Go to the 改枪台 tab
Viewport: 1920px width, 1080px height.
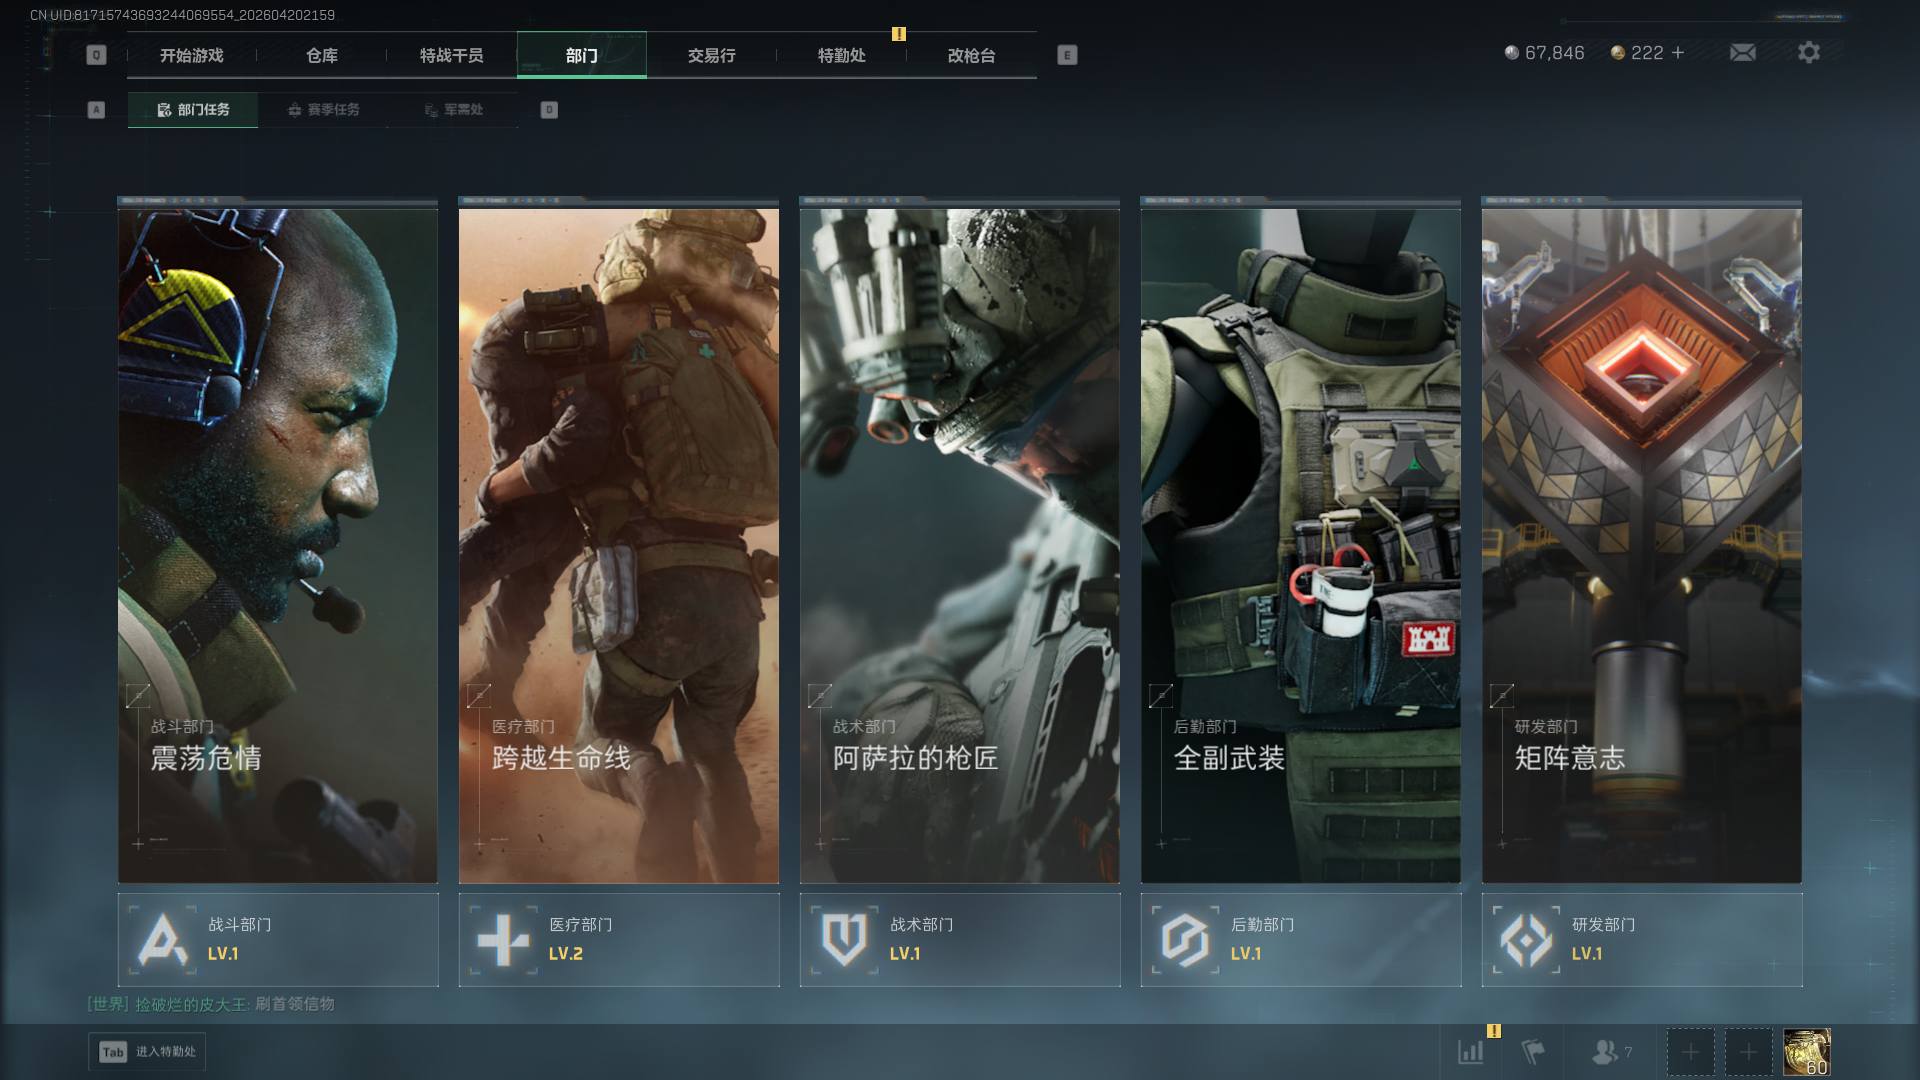971,56
